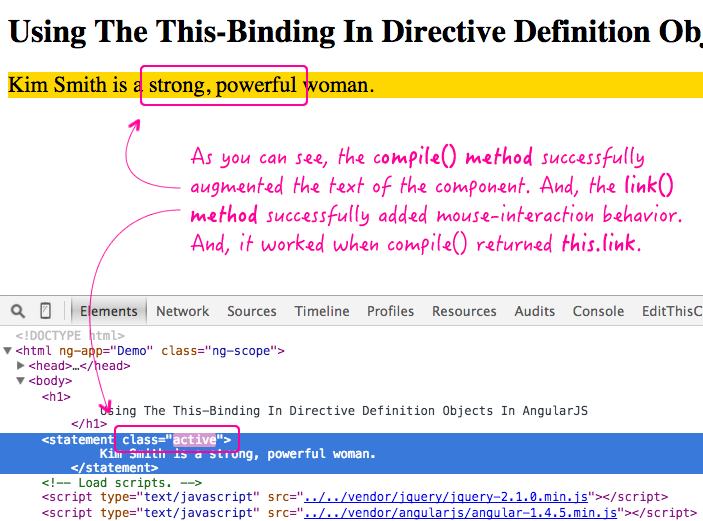Click the inspect element magnifier icon

coord(18,311)
